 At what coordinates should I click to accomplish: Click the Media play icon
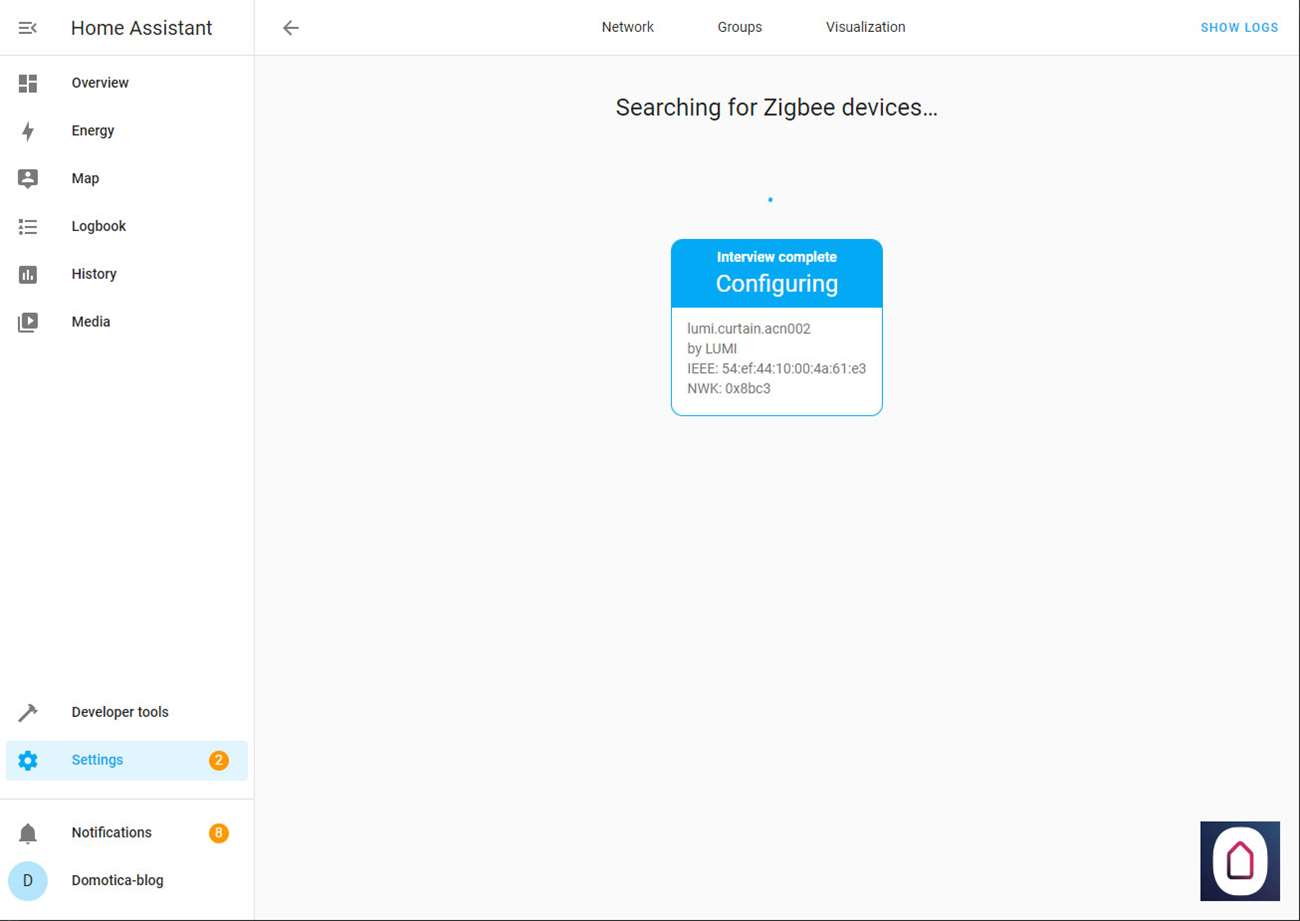click(x=28, y=322)
